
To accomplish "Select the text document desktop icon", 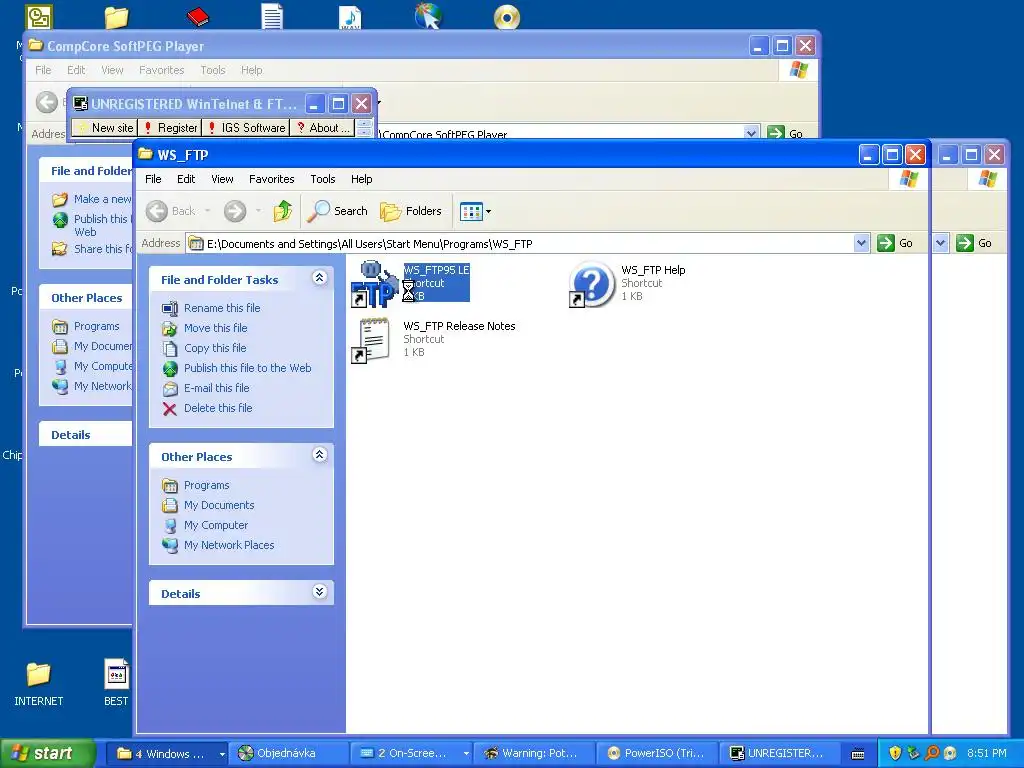I will click(272, 16).
